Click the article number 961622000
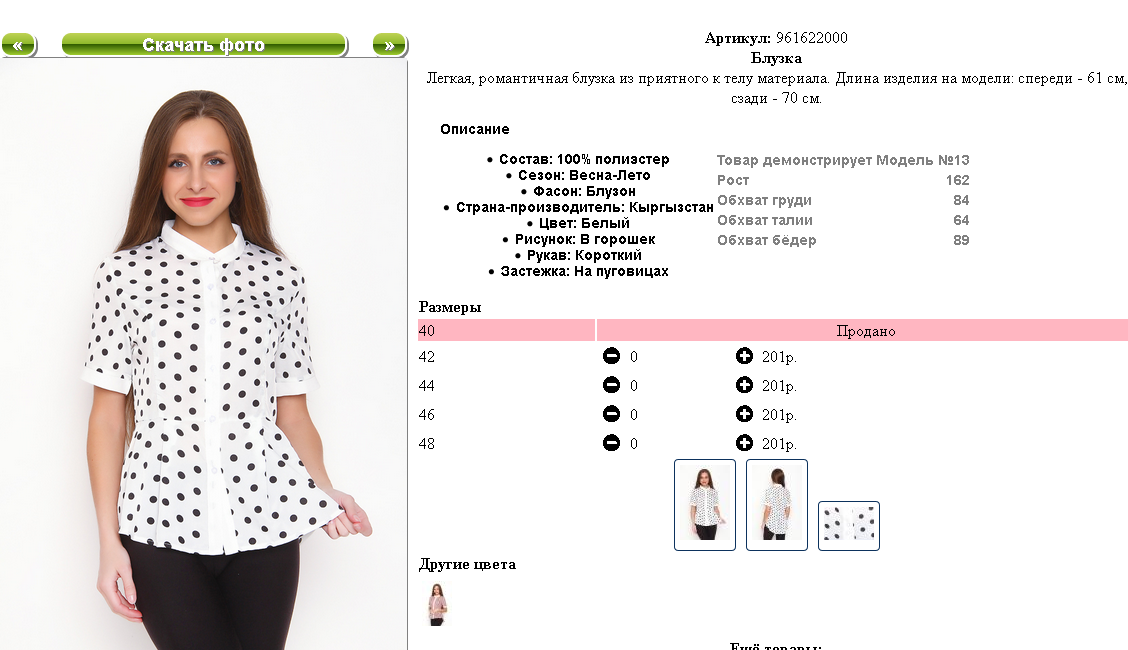The width and height of the screenshot is (1128, 650). 811,37
